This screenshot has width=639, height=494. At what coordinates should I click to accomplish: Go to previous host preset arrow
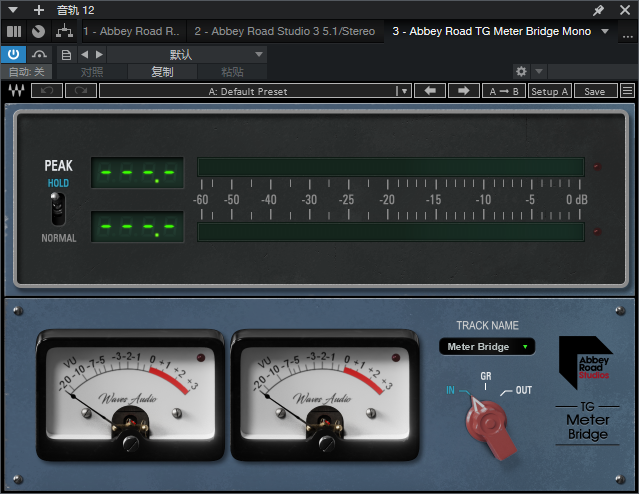[84, 54]
